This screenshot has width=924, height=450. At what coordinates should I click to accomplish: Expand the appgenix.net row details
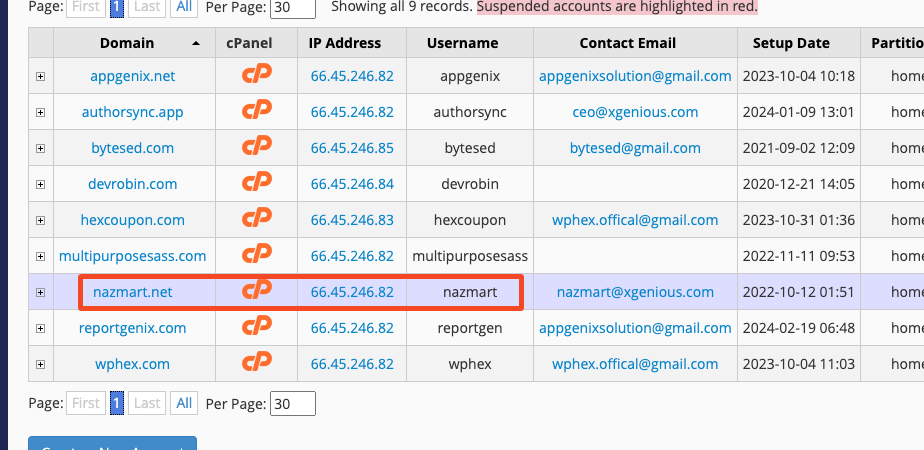[x=41, y=77]
